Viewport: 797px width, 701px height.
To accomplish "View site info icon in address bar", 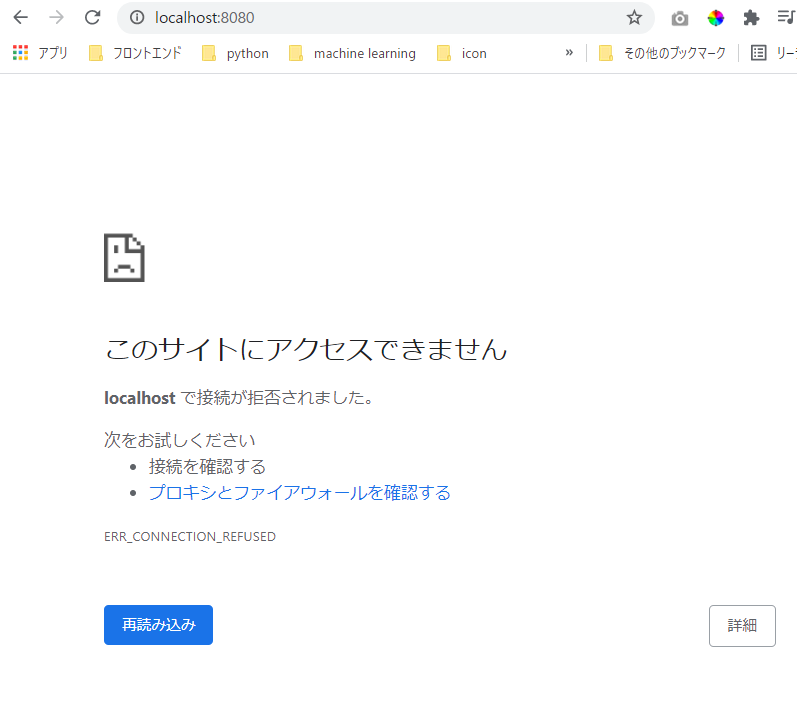I will point(137,18).
